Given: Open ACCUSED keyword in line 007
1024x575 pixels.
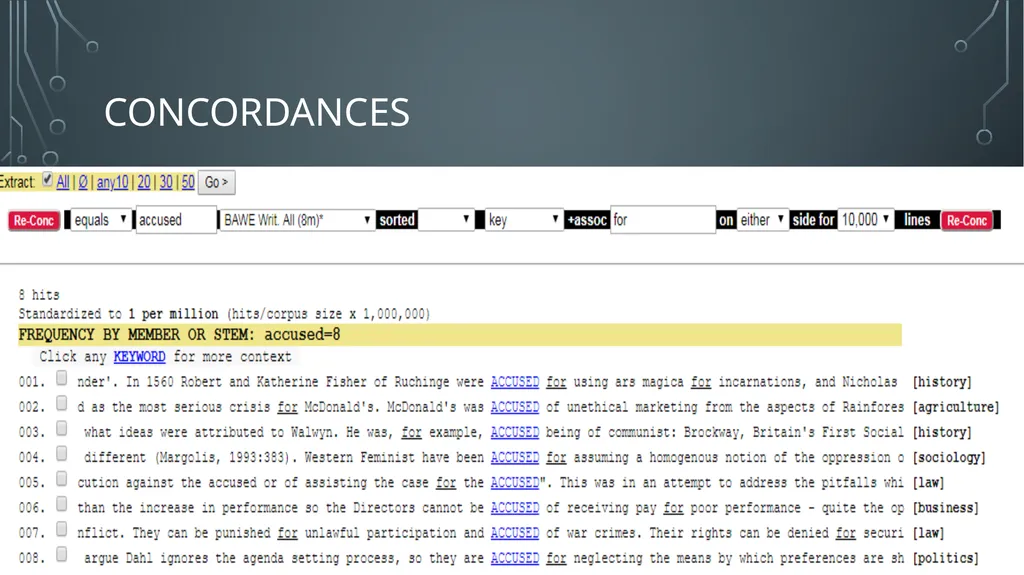Looking at the screenshot, I should tap(515, 533).
